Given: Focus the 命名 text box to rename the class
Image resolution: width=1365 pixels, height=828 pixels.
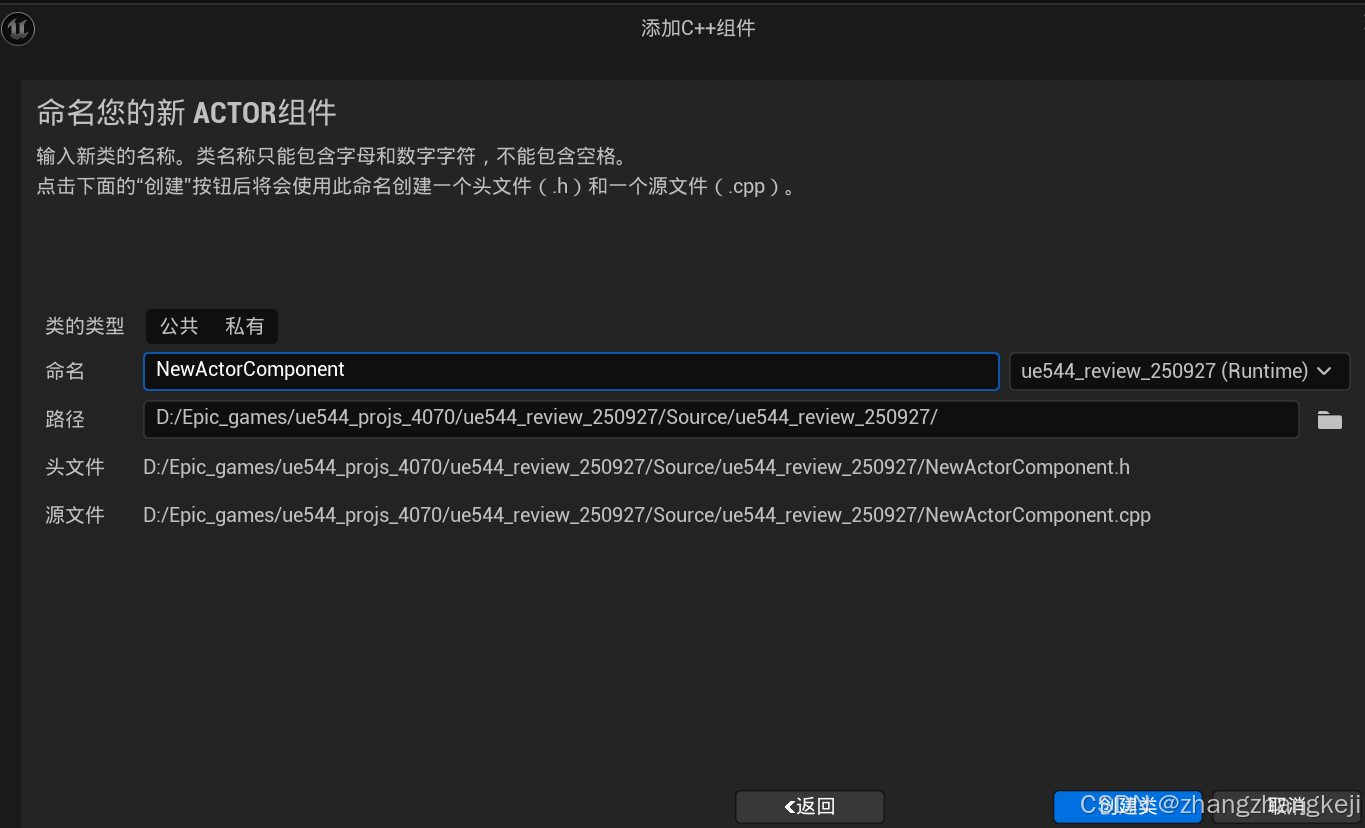Looking at the screenshot, I should point(570,370).
